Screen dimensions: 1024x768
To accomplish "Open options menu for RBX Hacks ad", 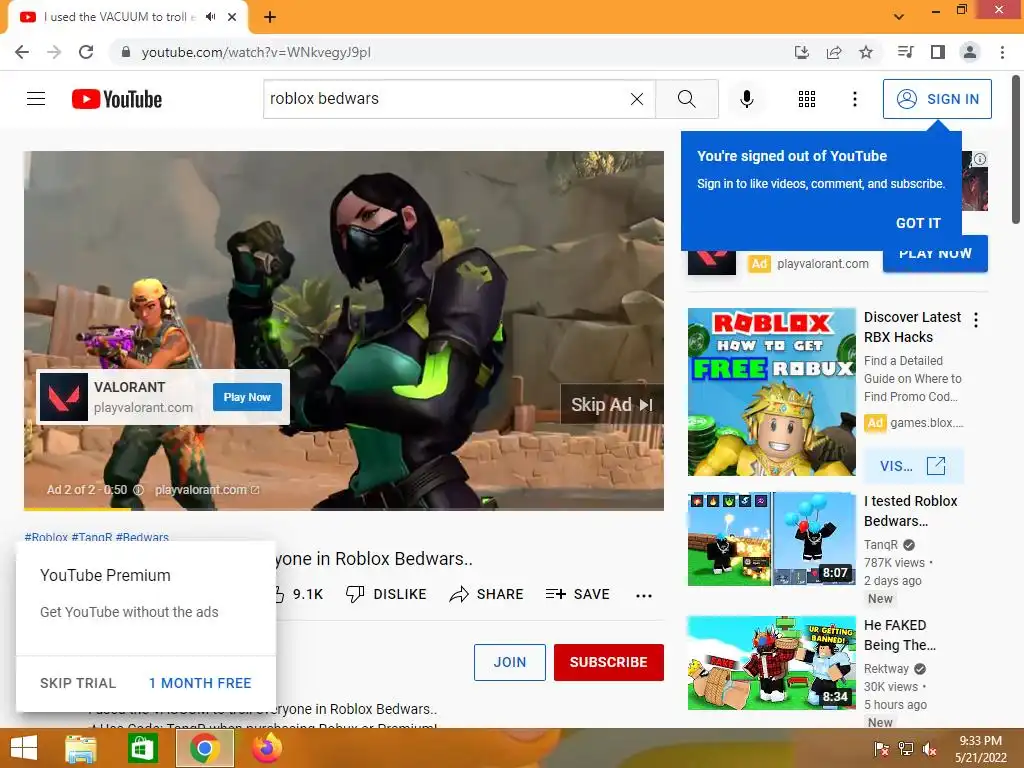I will tap(976, 320).
